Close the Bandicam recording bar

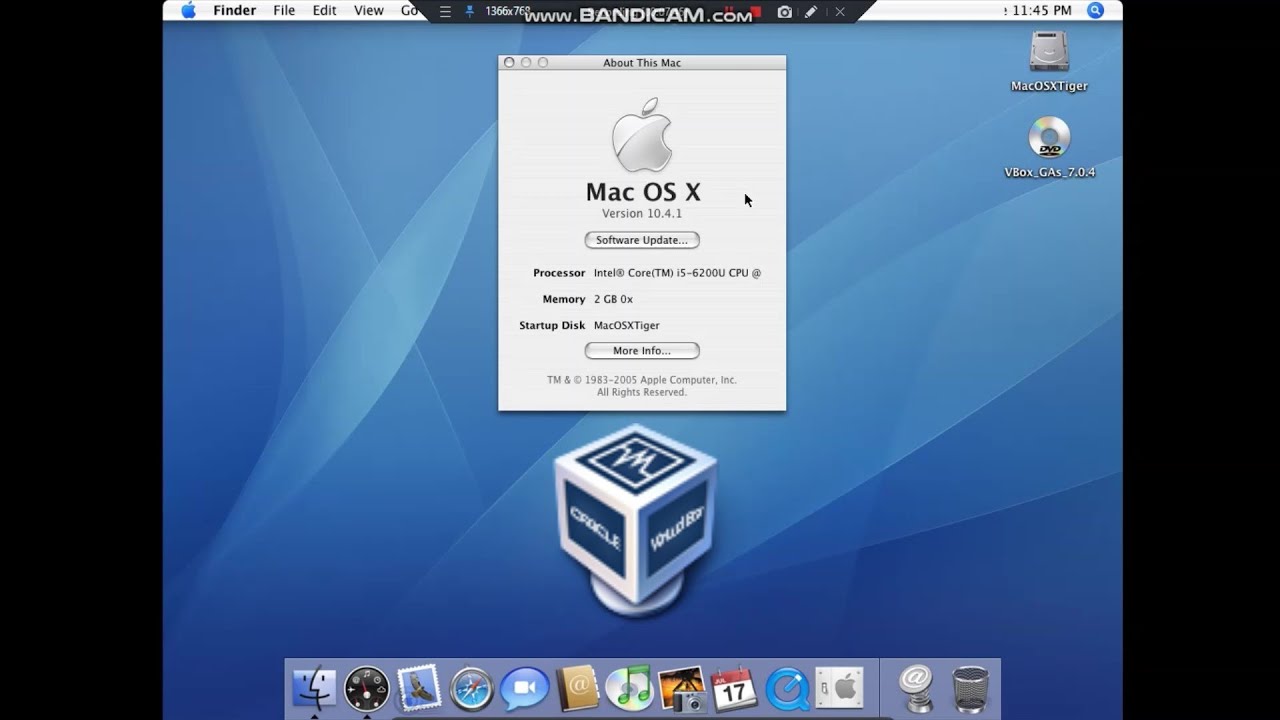(x=840, y=12)
